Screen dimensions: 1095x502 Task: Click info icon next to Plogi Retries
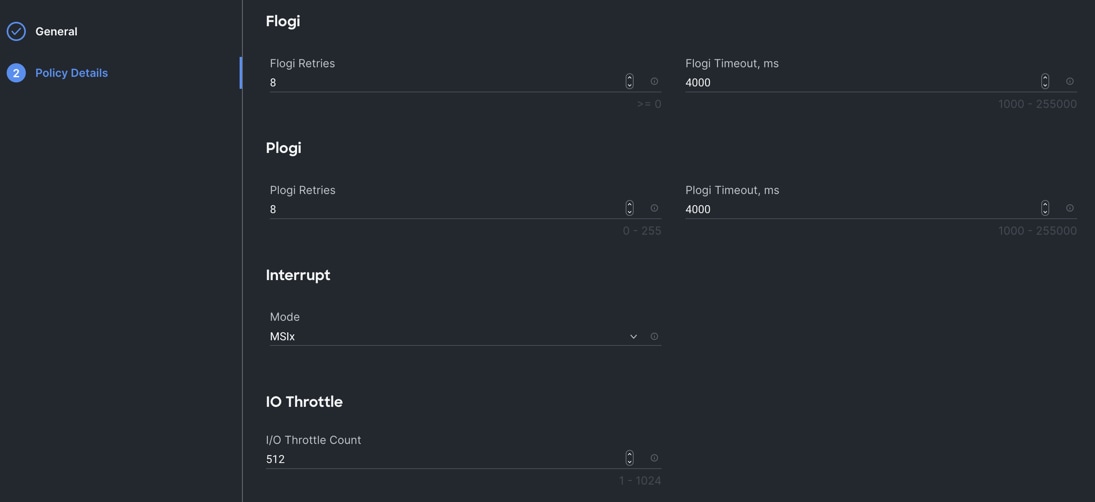(654, 209)
